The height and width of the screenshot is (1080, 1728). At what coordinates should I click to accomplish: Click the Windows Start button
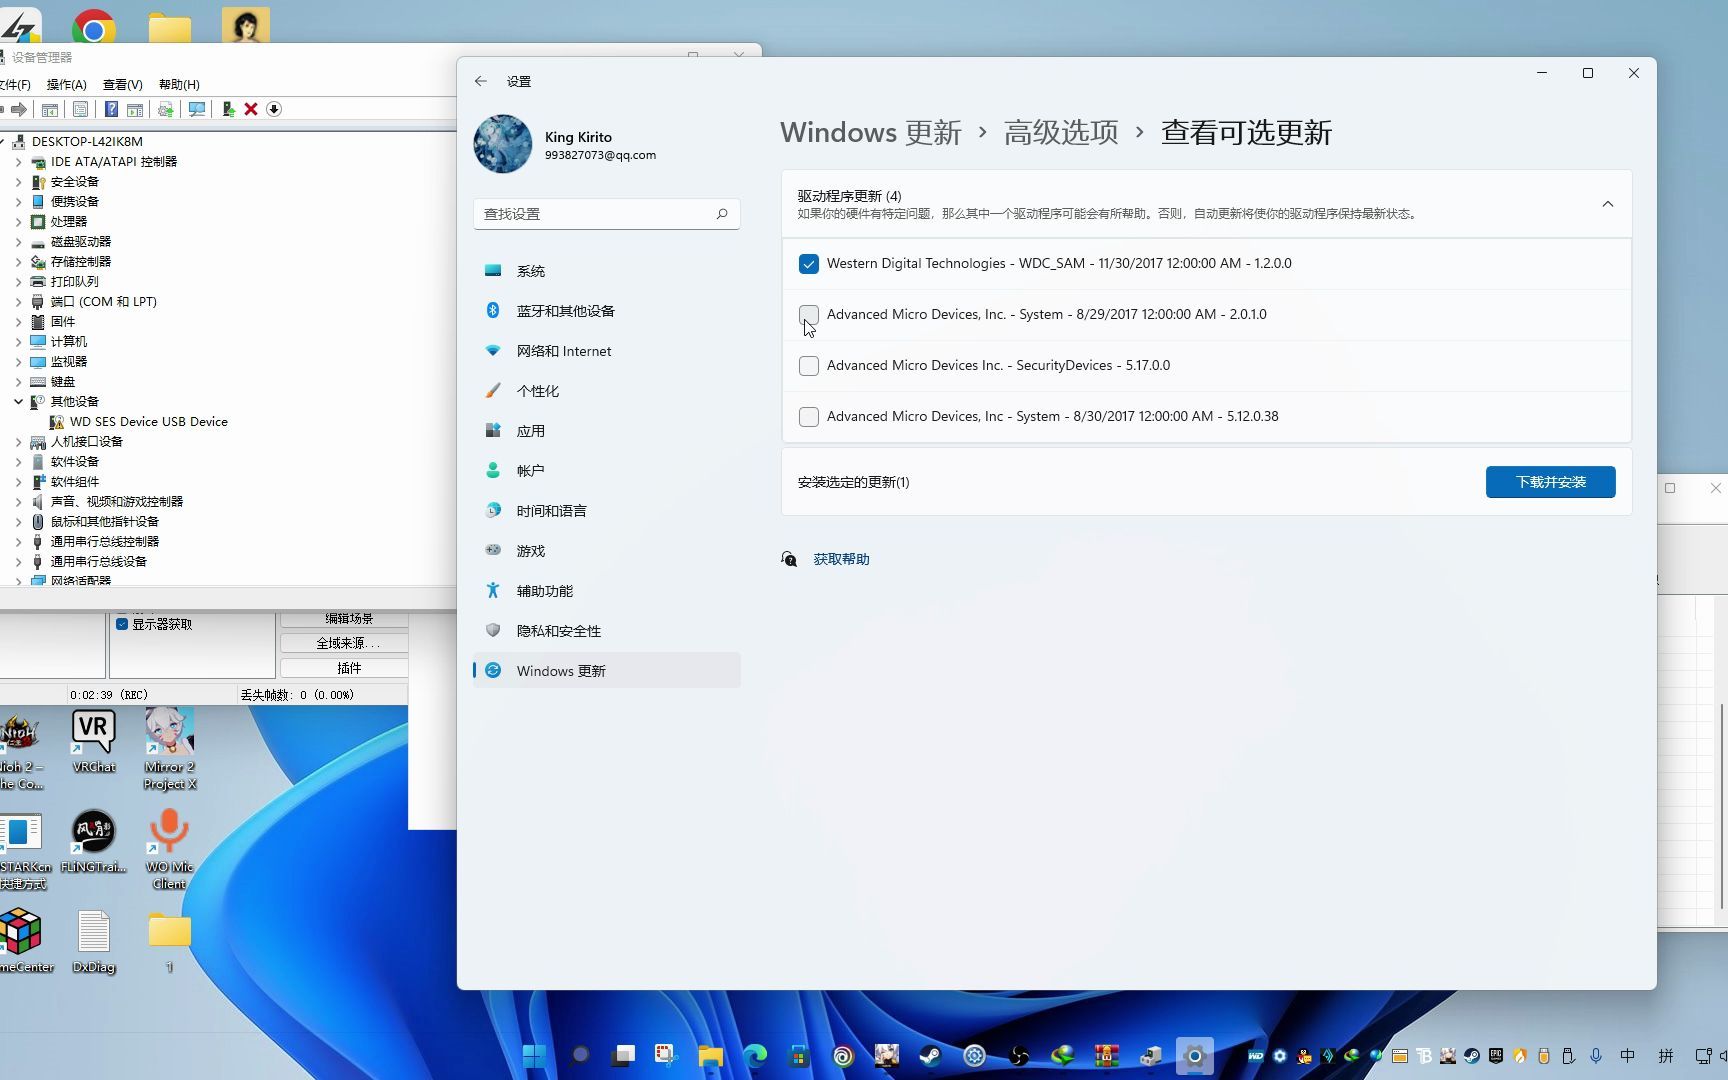tap(535, 1055)
